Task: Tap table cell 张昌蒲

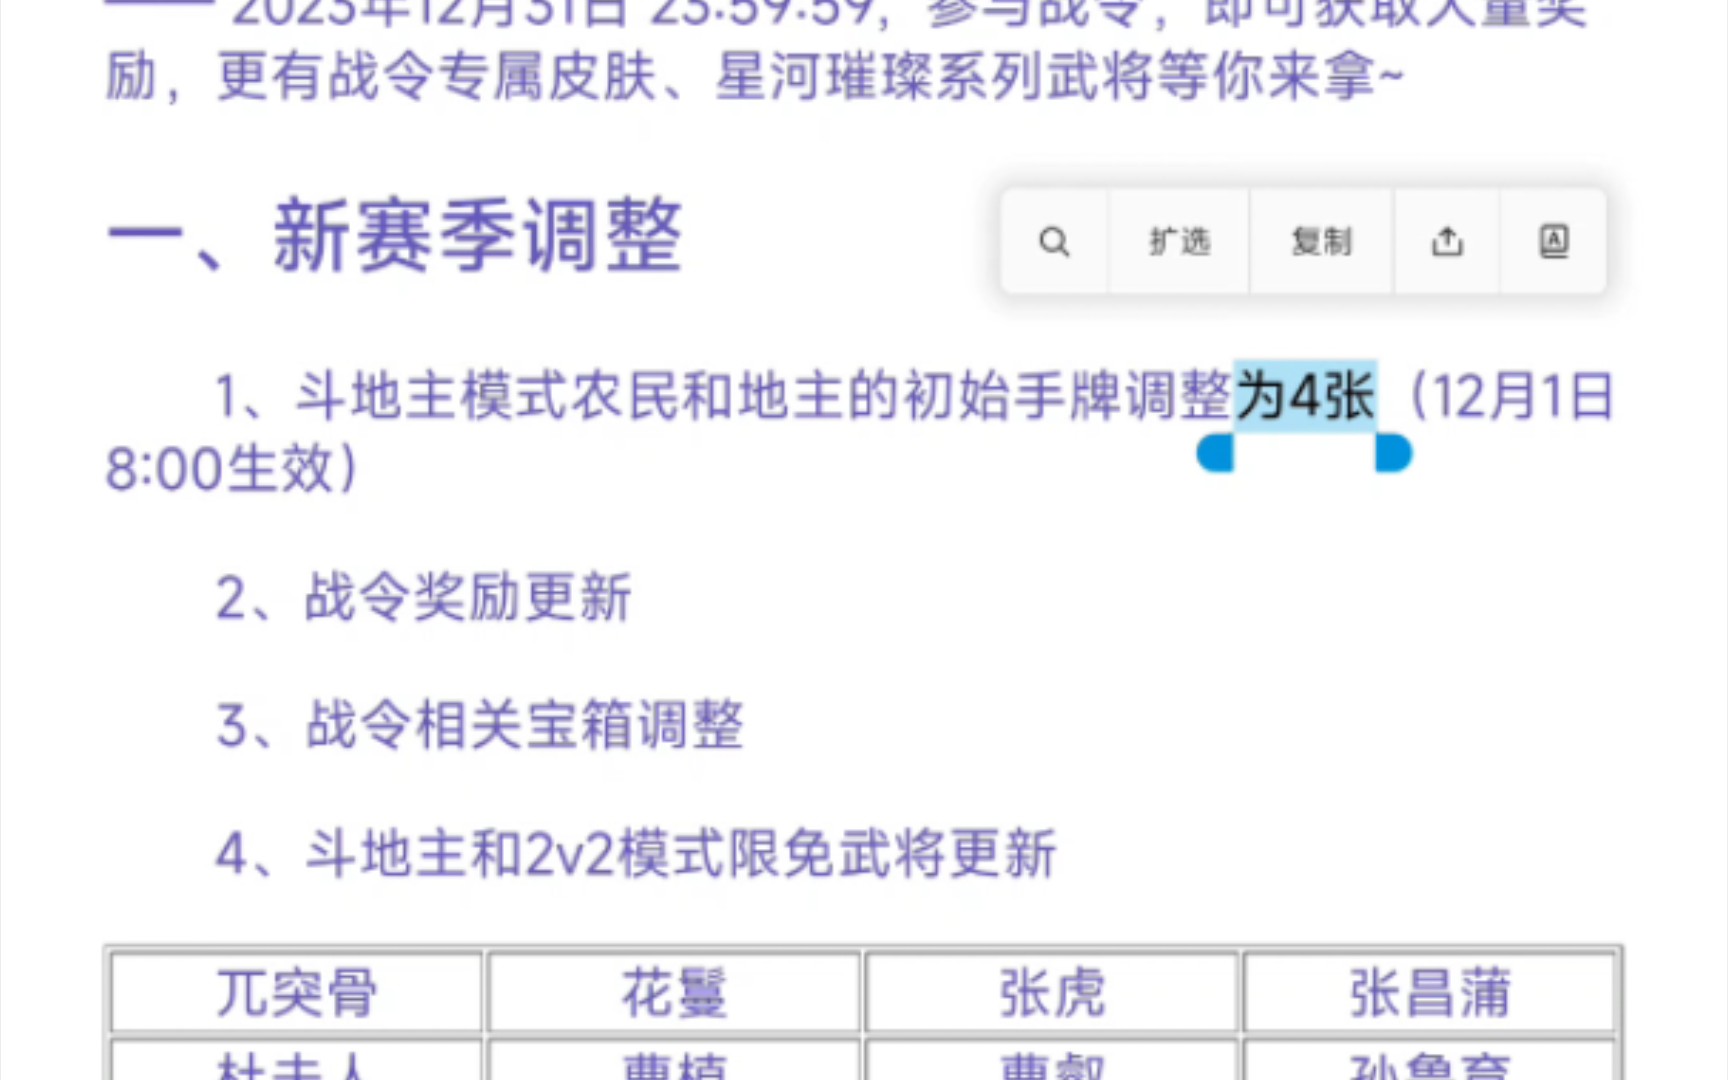Action: coord(1429,993)
